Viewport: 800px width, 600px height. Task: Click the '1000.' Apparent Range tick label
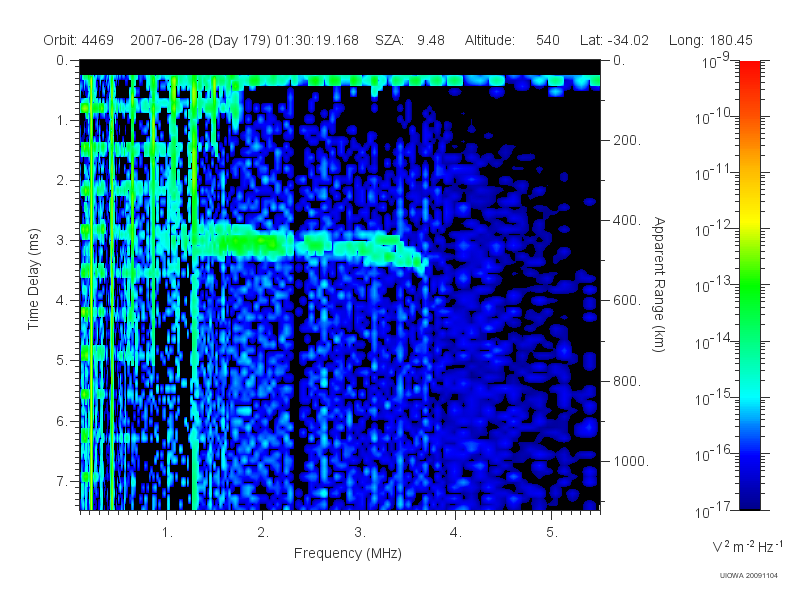pos(631,461)
